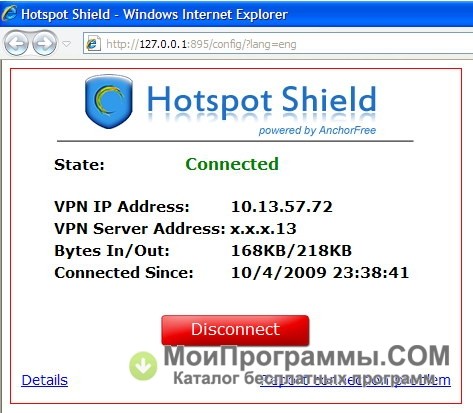The height and width of the screenshot is (413, 473).
Task: Click the VPN IP address value 10.13.57.72
Action: [282, 207]
